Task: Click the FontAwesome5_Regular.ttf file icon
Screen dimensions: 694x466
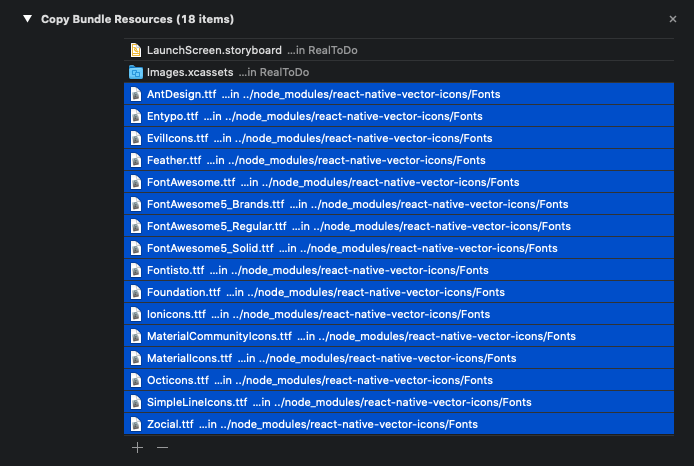Action: (136, 226)
